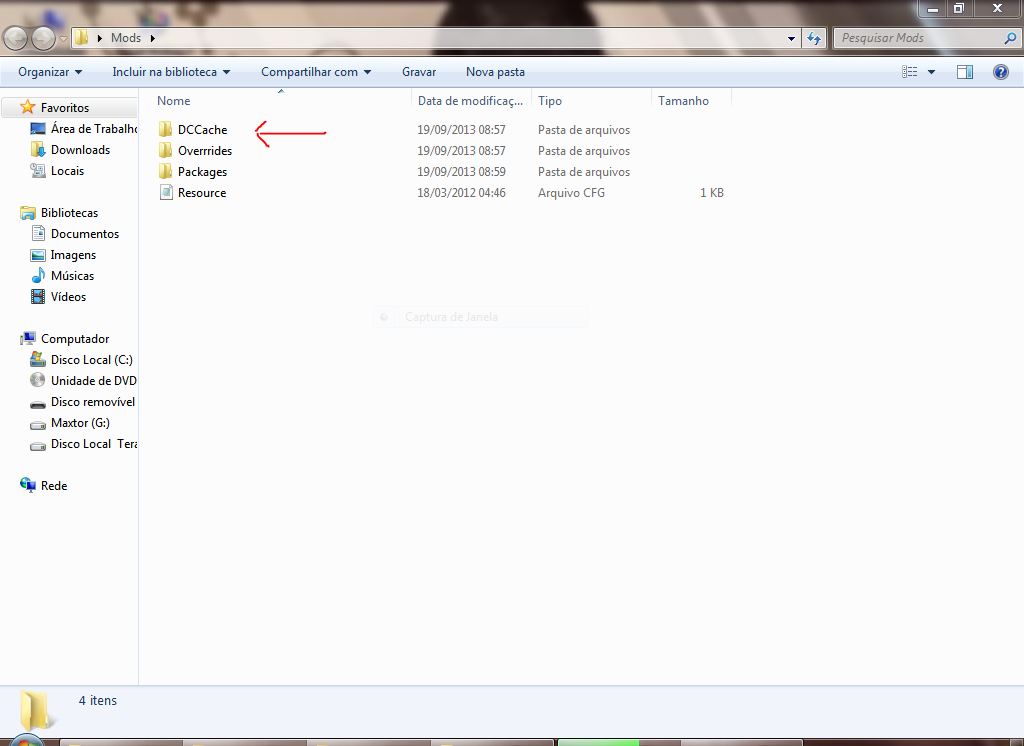The height and width of the screenshot is (746, 1024).
Task: Create a folder with Nova pasta
Action: [495, 71]
